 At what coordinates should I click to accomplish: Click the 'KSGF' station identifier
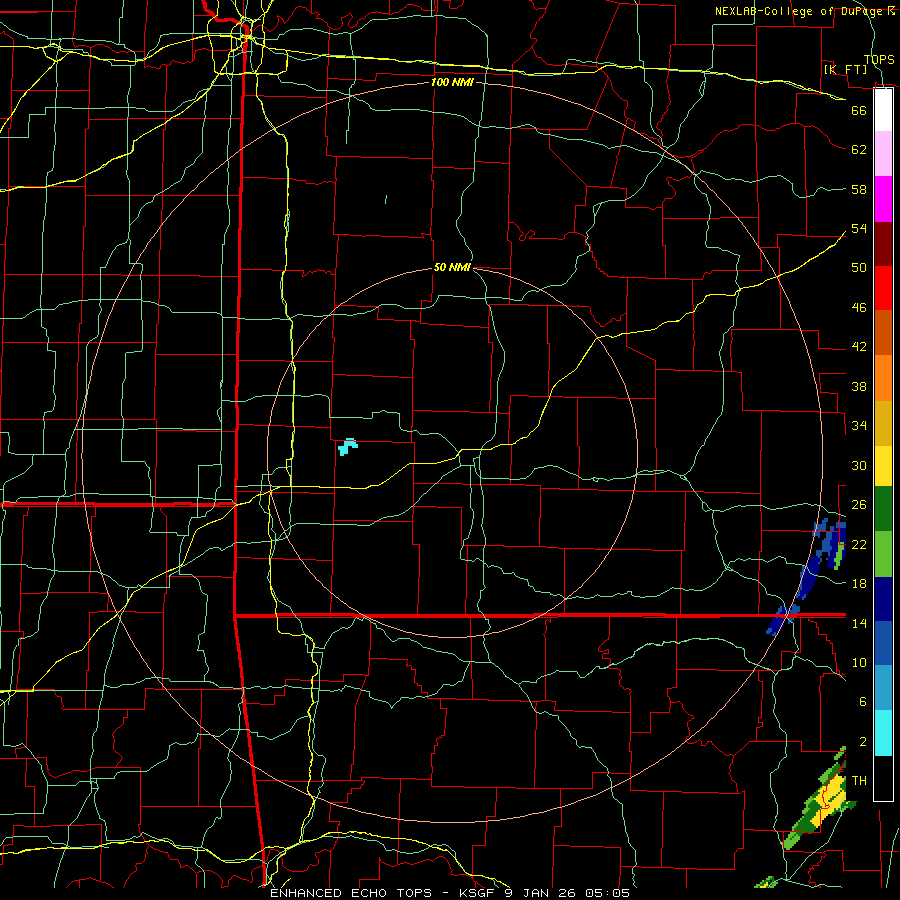tap(476, 893)
